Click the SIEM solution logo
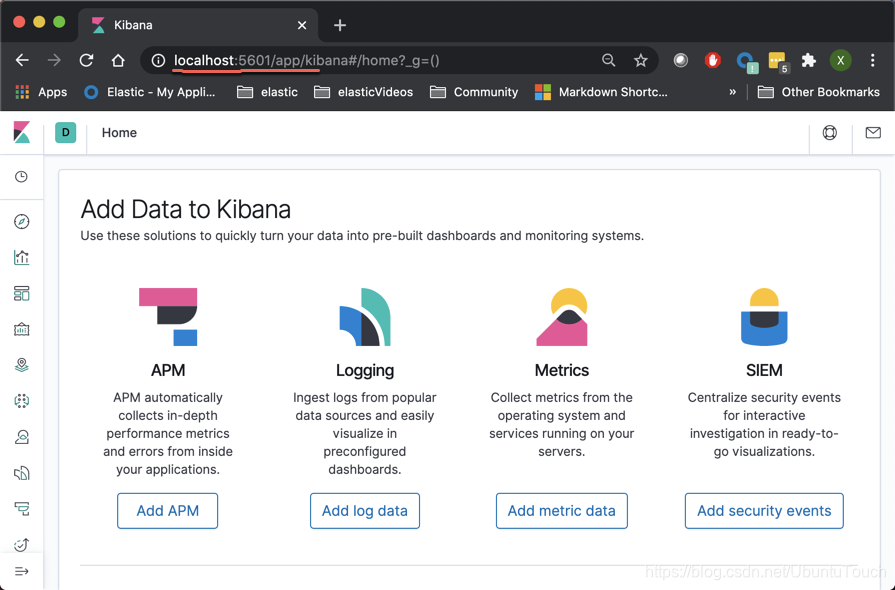 [764, 317]
